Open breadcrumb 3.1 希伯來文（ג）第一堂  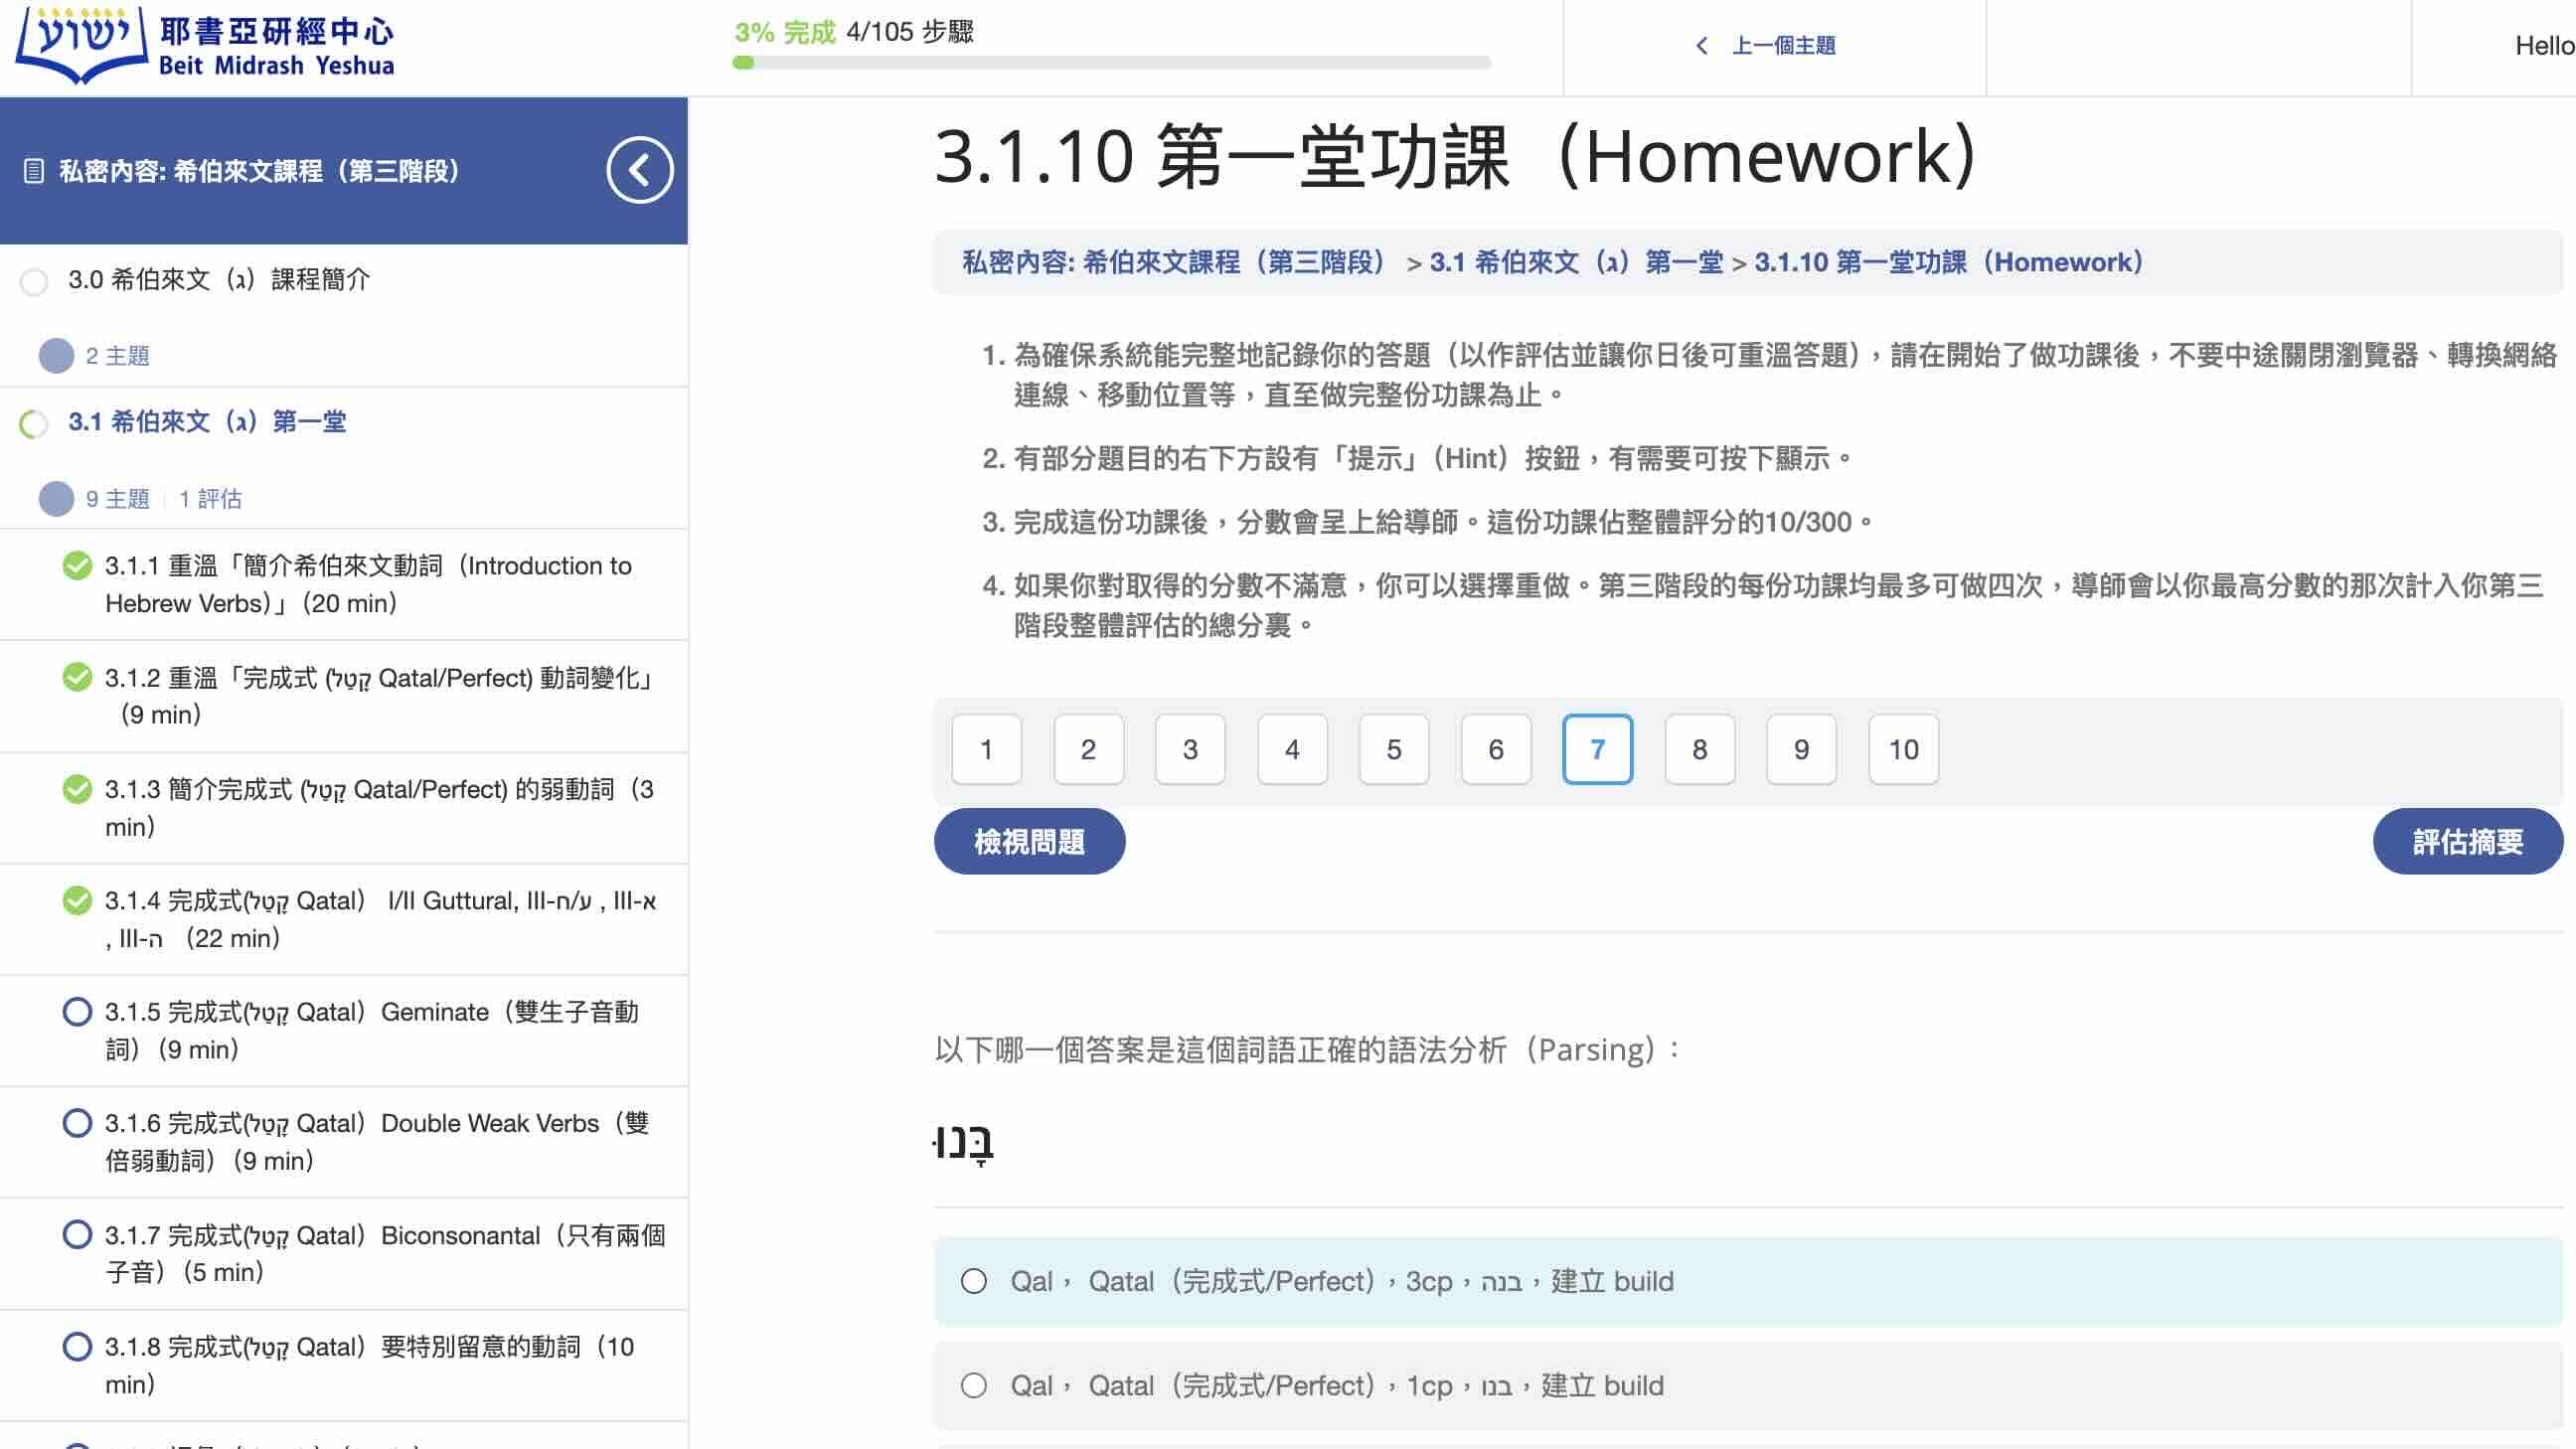click(1576, 263)
